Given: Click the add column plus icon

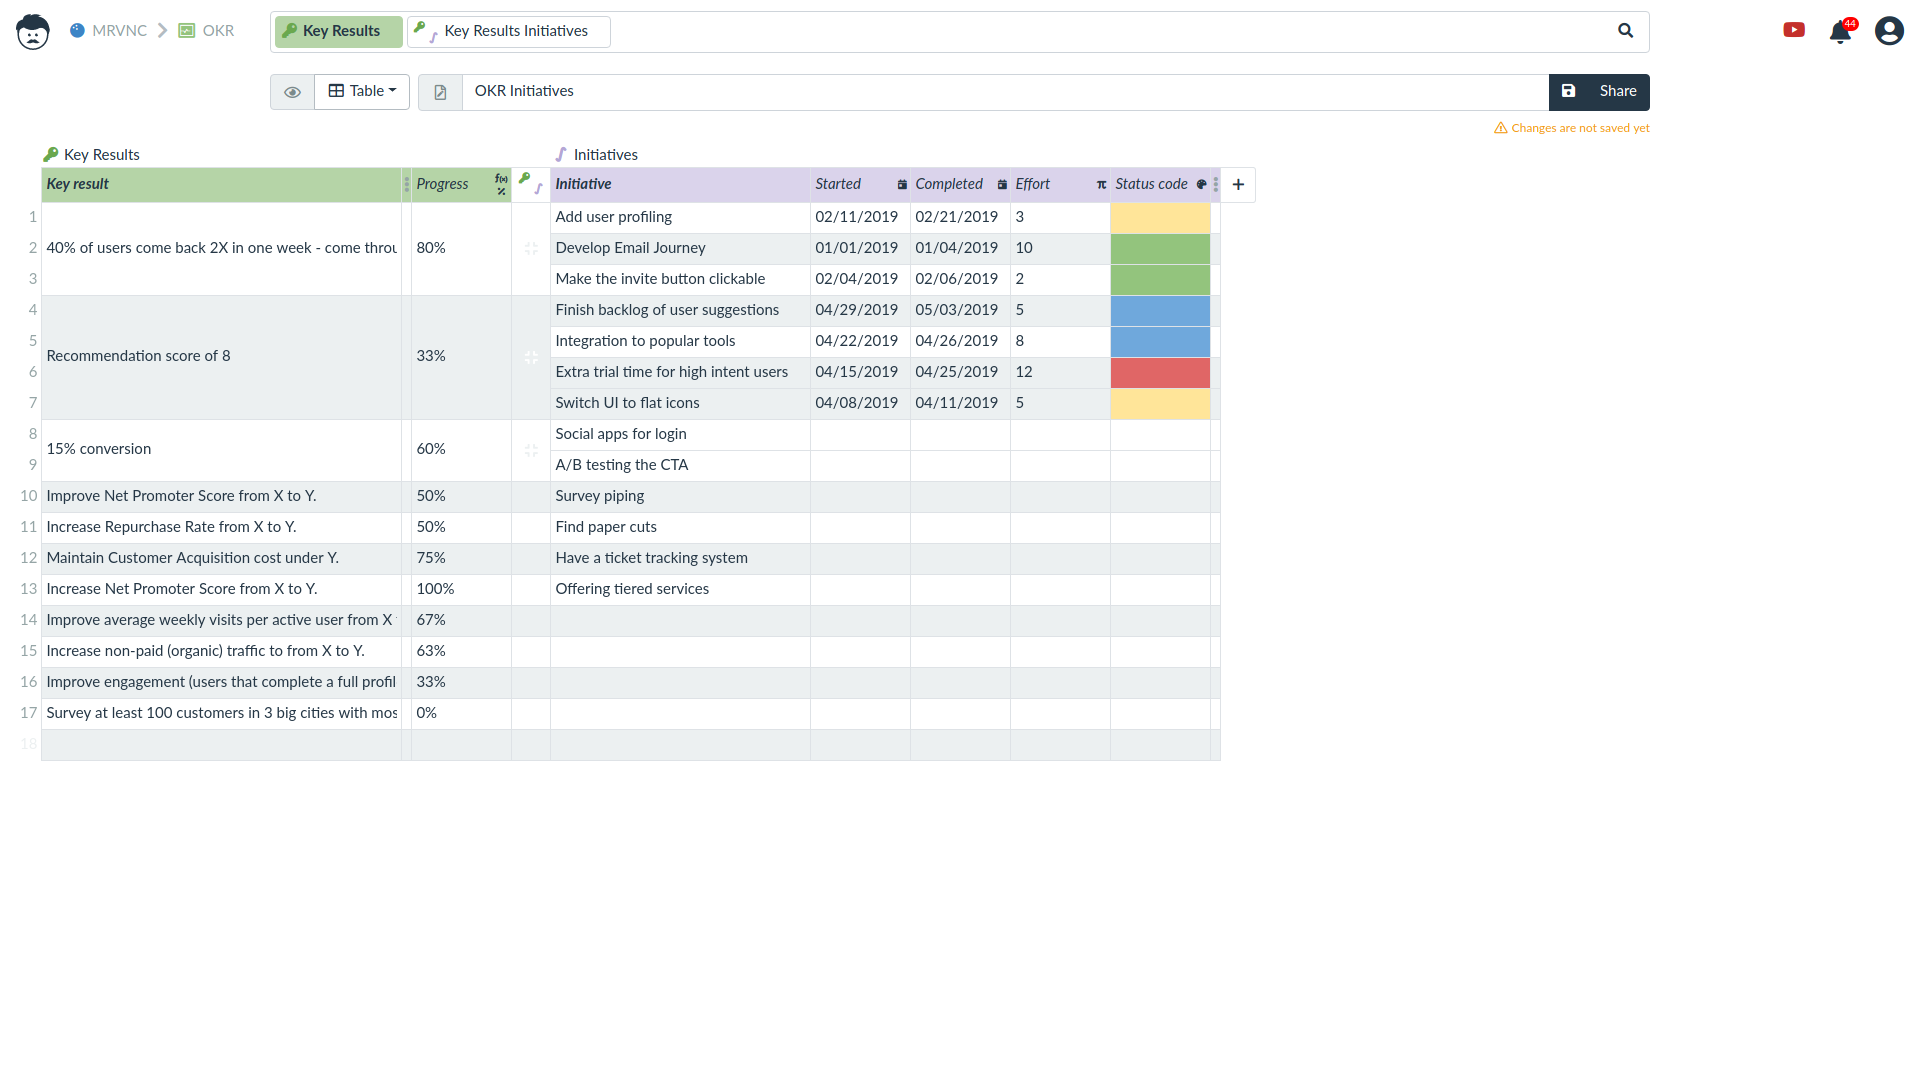Looking at the screenshot, I should 1238,184.
